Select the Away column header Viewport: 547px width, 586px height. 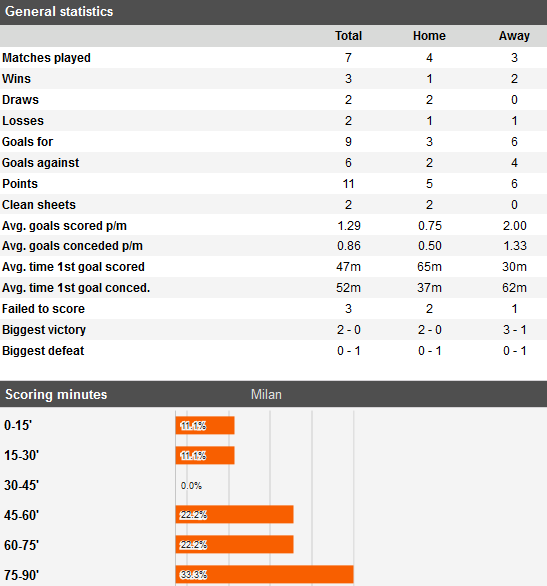pyautogui.click(x=514, y=36)
